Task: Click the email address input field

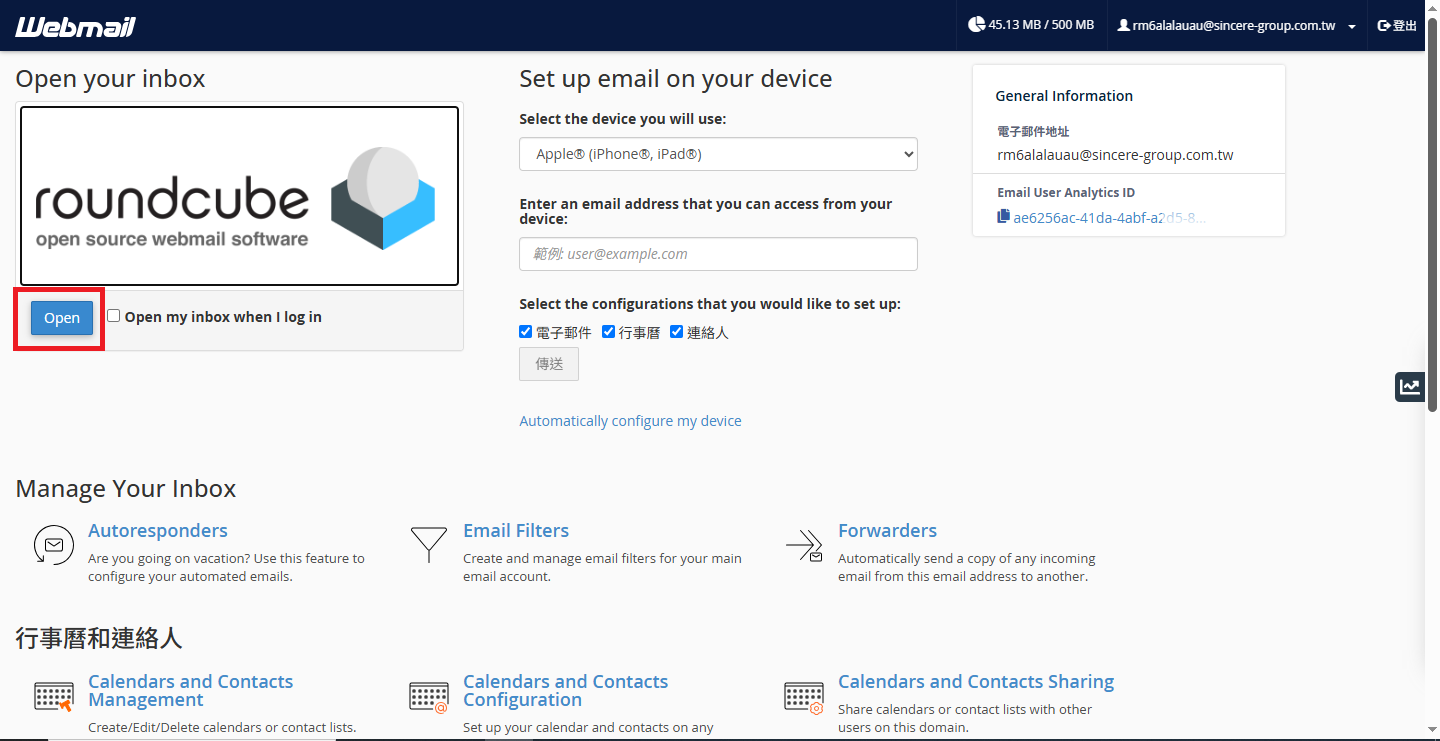Action: (718, 254)
